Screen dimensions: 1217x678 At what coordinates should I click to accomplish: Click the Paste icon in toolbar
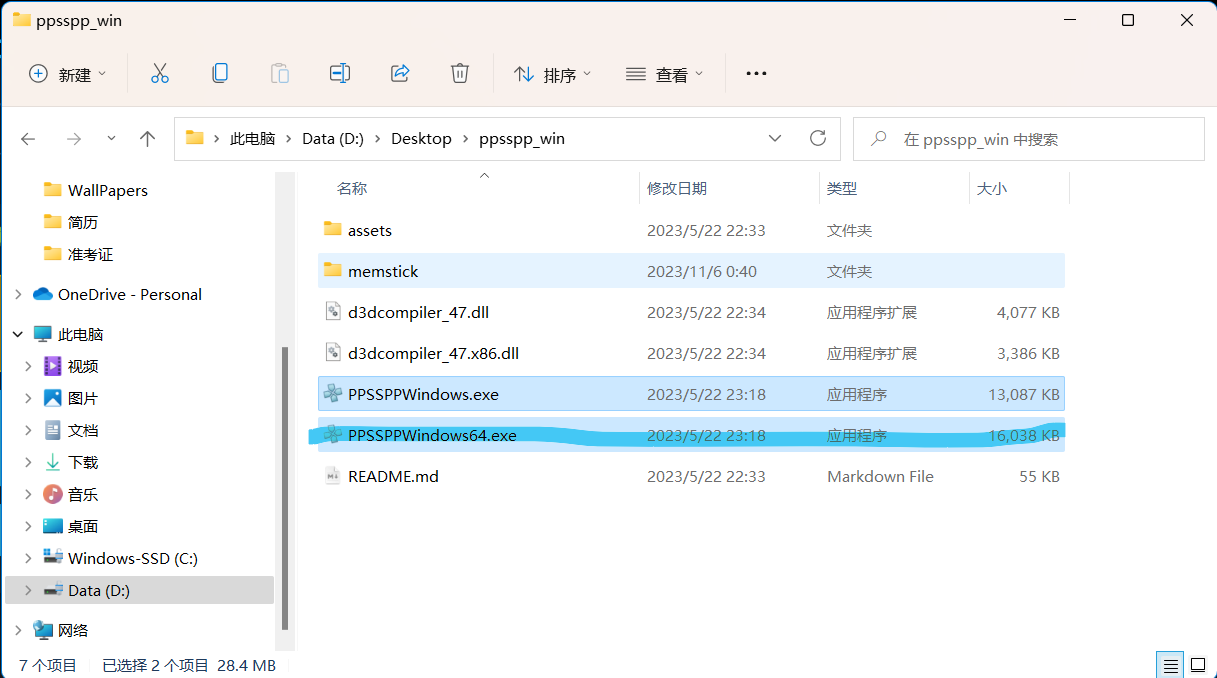click(x=280, y=73)
